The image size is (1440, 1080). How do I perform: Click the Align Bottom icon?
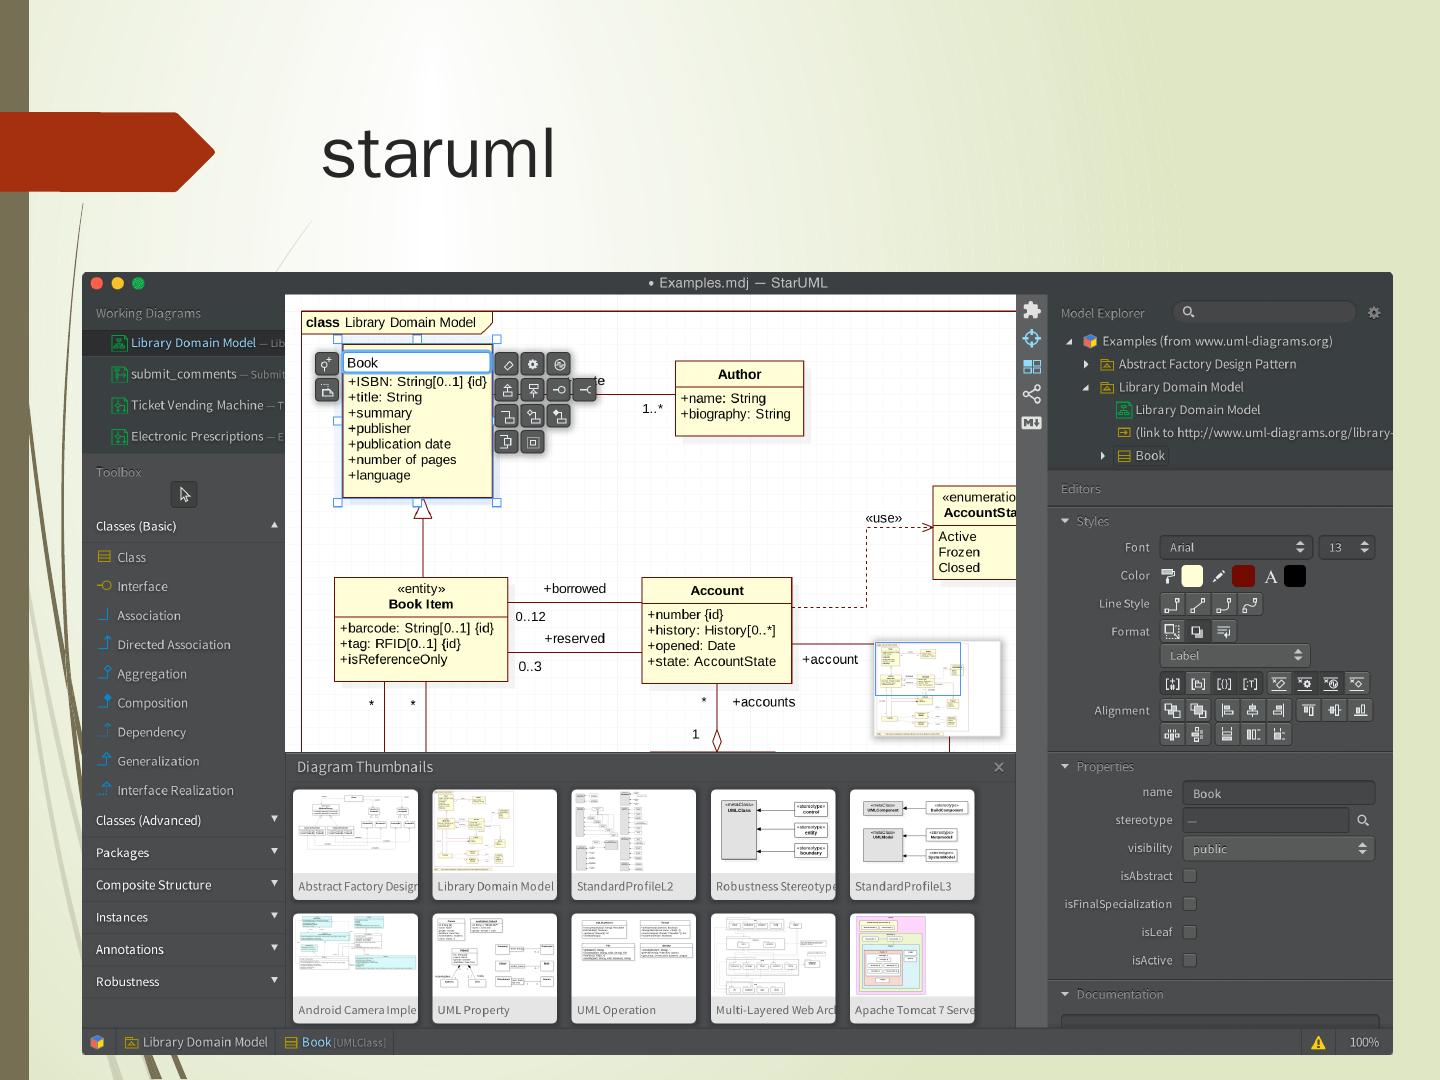click(1360, 710)
